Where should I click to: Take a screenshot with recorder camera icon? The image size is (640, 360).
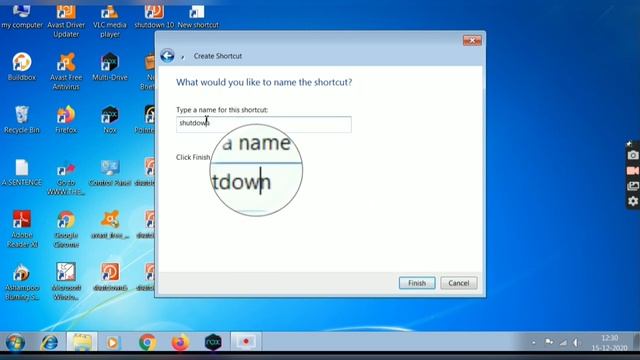click(x=633, y=155)
